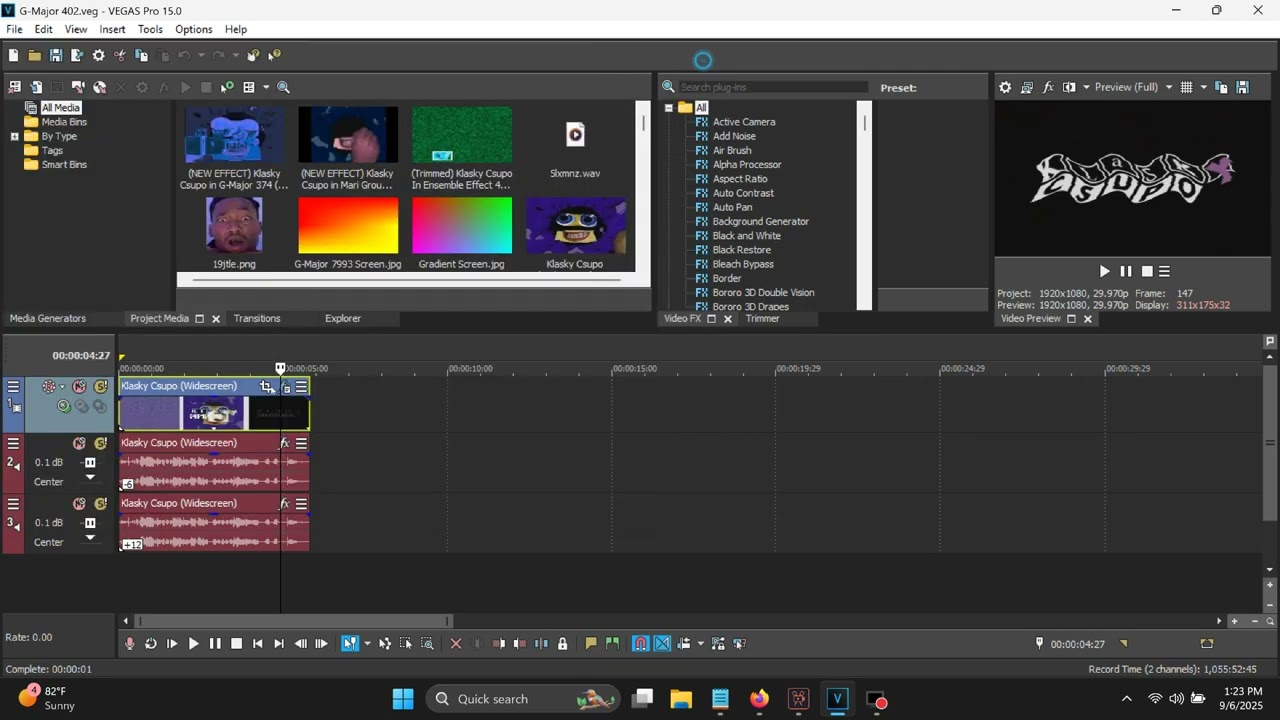
Task: Click the magnifier Search icon in the Project Media toolbar
Action: (x=284, y=87)
